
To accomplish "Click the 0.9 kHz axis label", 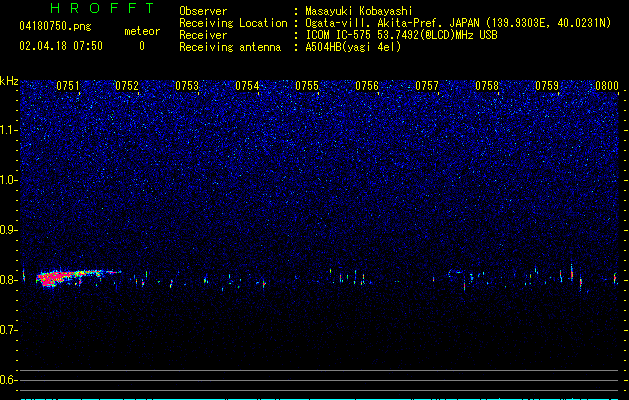I will pyautogui.click(x=8, y=230).
